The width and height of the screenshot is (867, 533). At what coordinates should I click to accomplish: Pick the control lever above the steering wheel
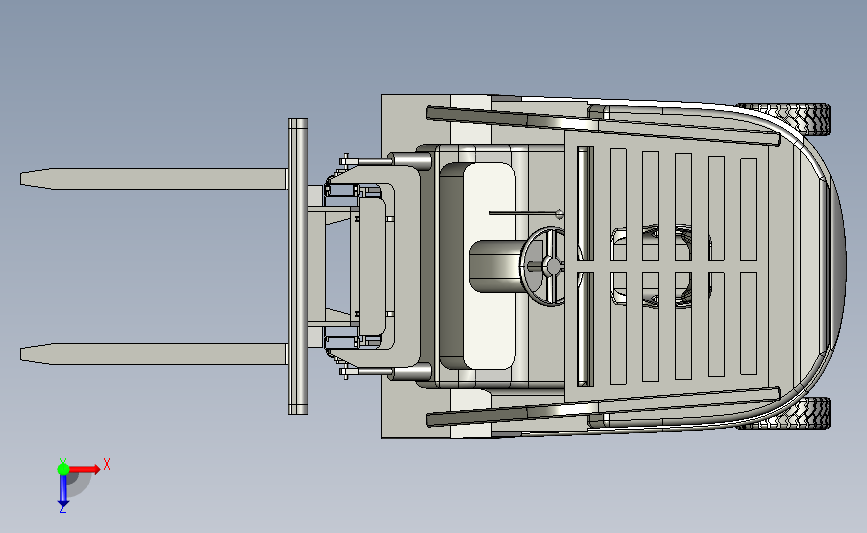click(x=526, y=213)
